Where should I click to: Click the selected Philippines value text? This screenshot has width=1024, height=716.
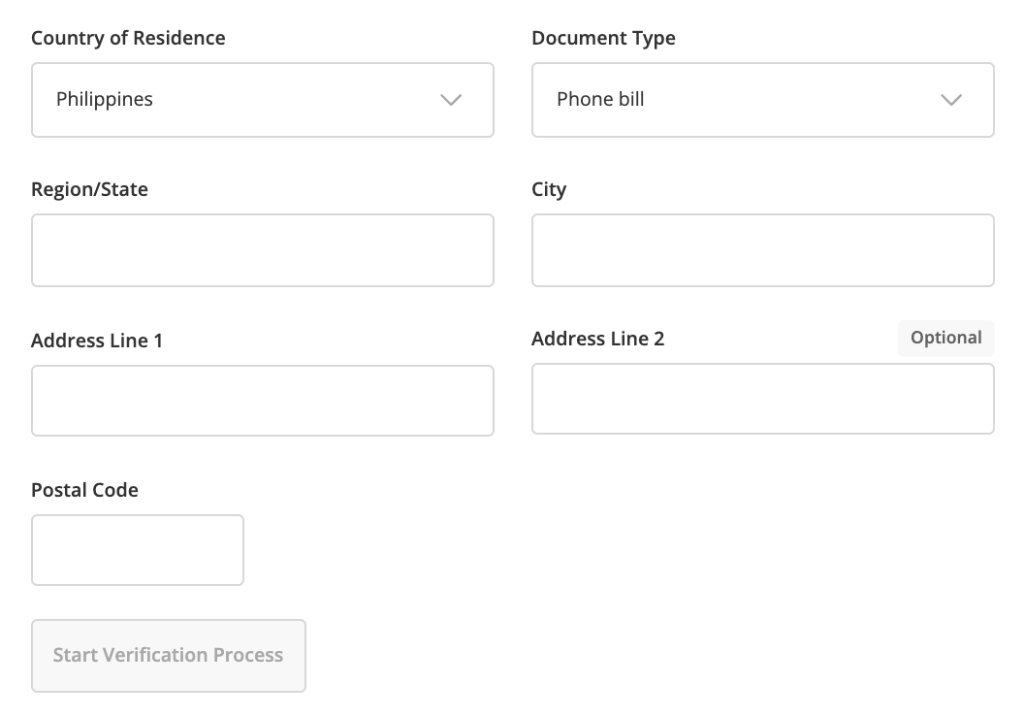tap(104, 99)
